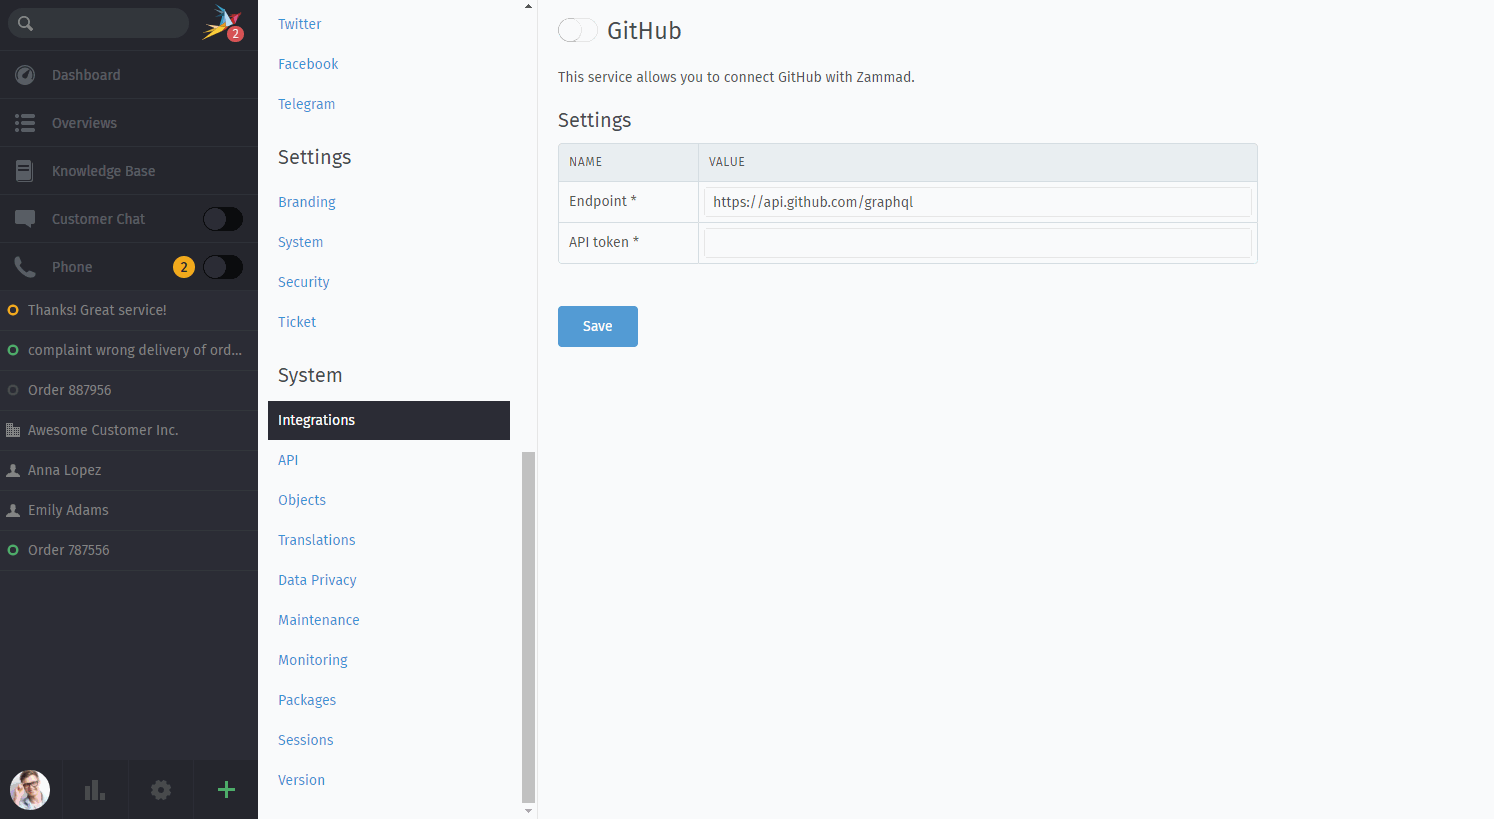Open the API page

click(x=288, y=460)
